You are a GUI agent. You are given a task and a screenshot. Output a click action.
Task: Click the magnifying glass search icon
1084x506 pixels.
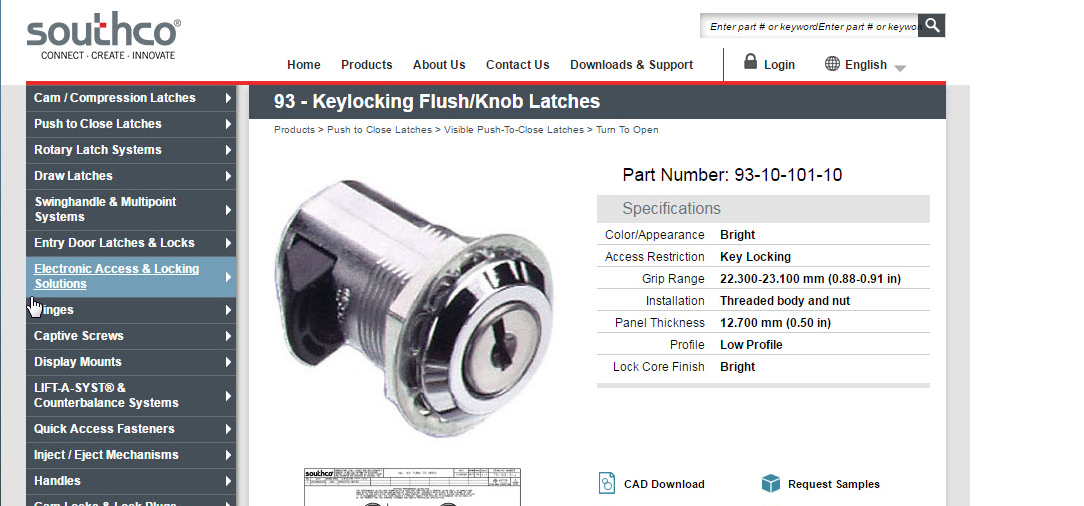tap(932, 26)
